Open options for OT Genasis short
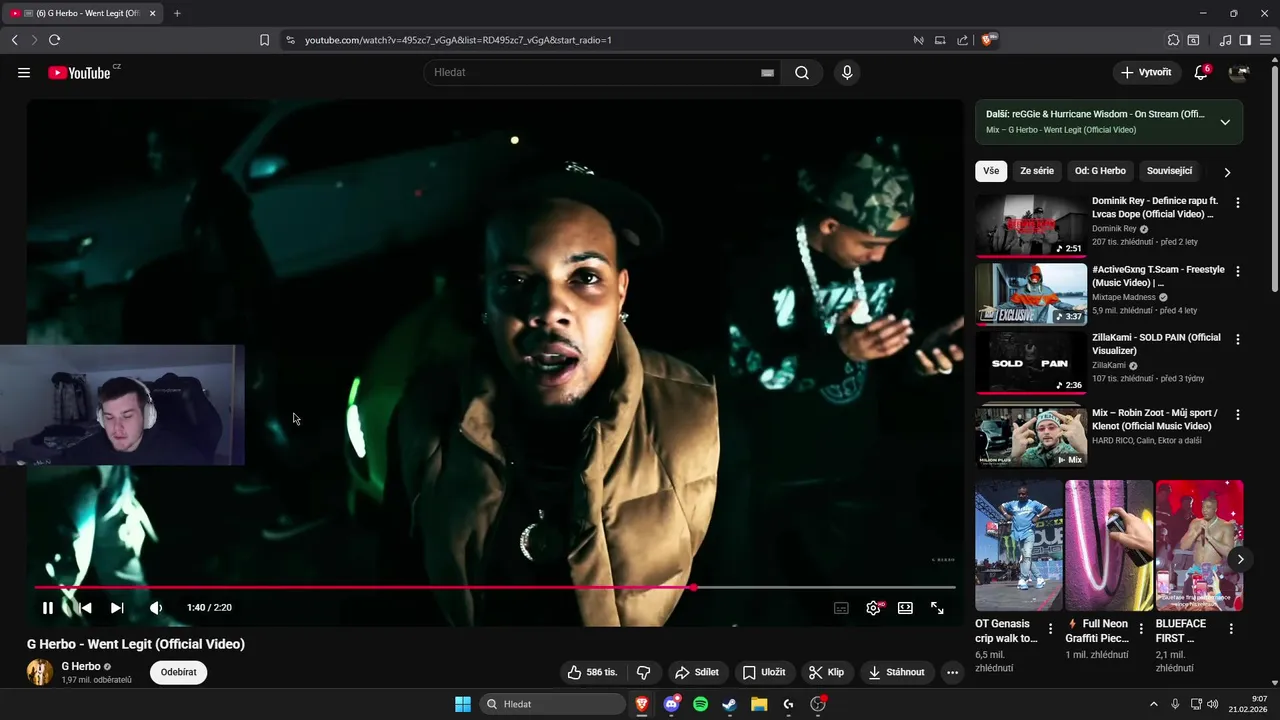Image resolution: width=1280 pixels, height=720 pixels. [x=1050, y=629]
